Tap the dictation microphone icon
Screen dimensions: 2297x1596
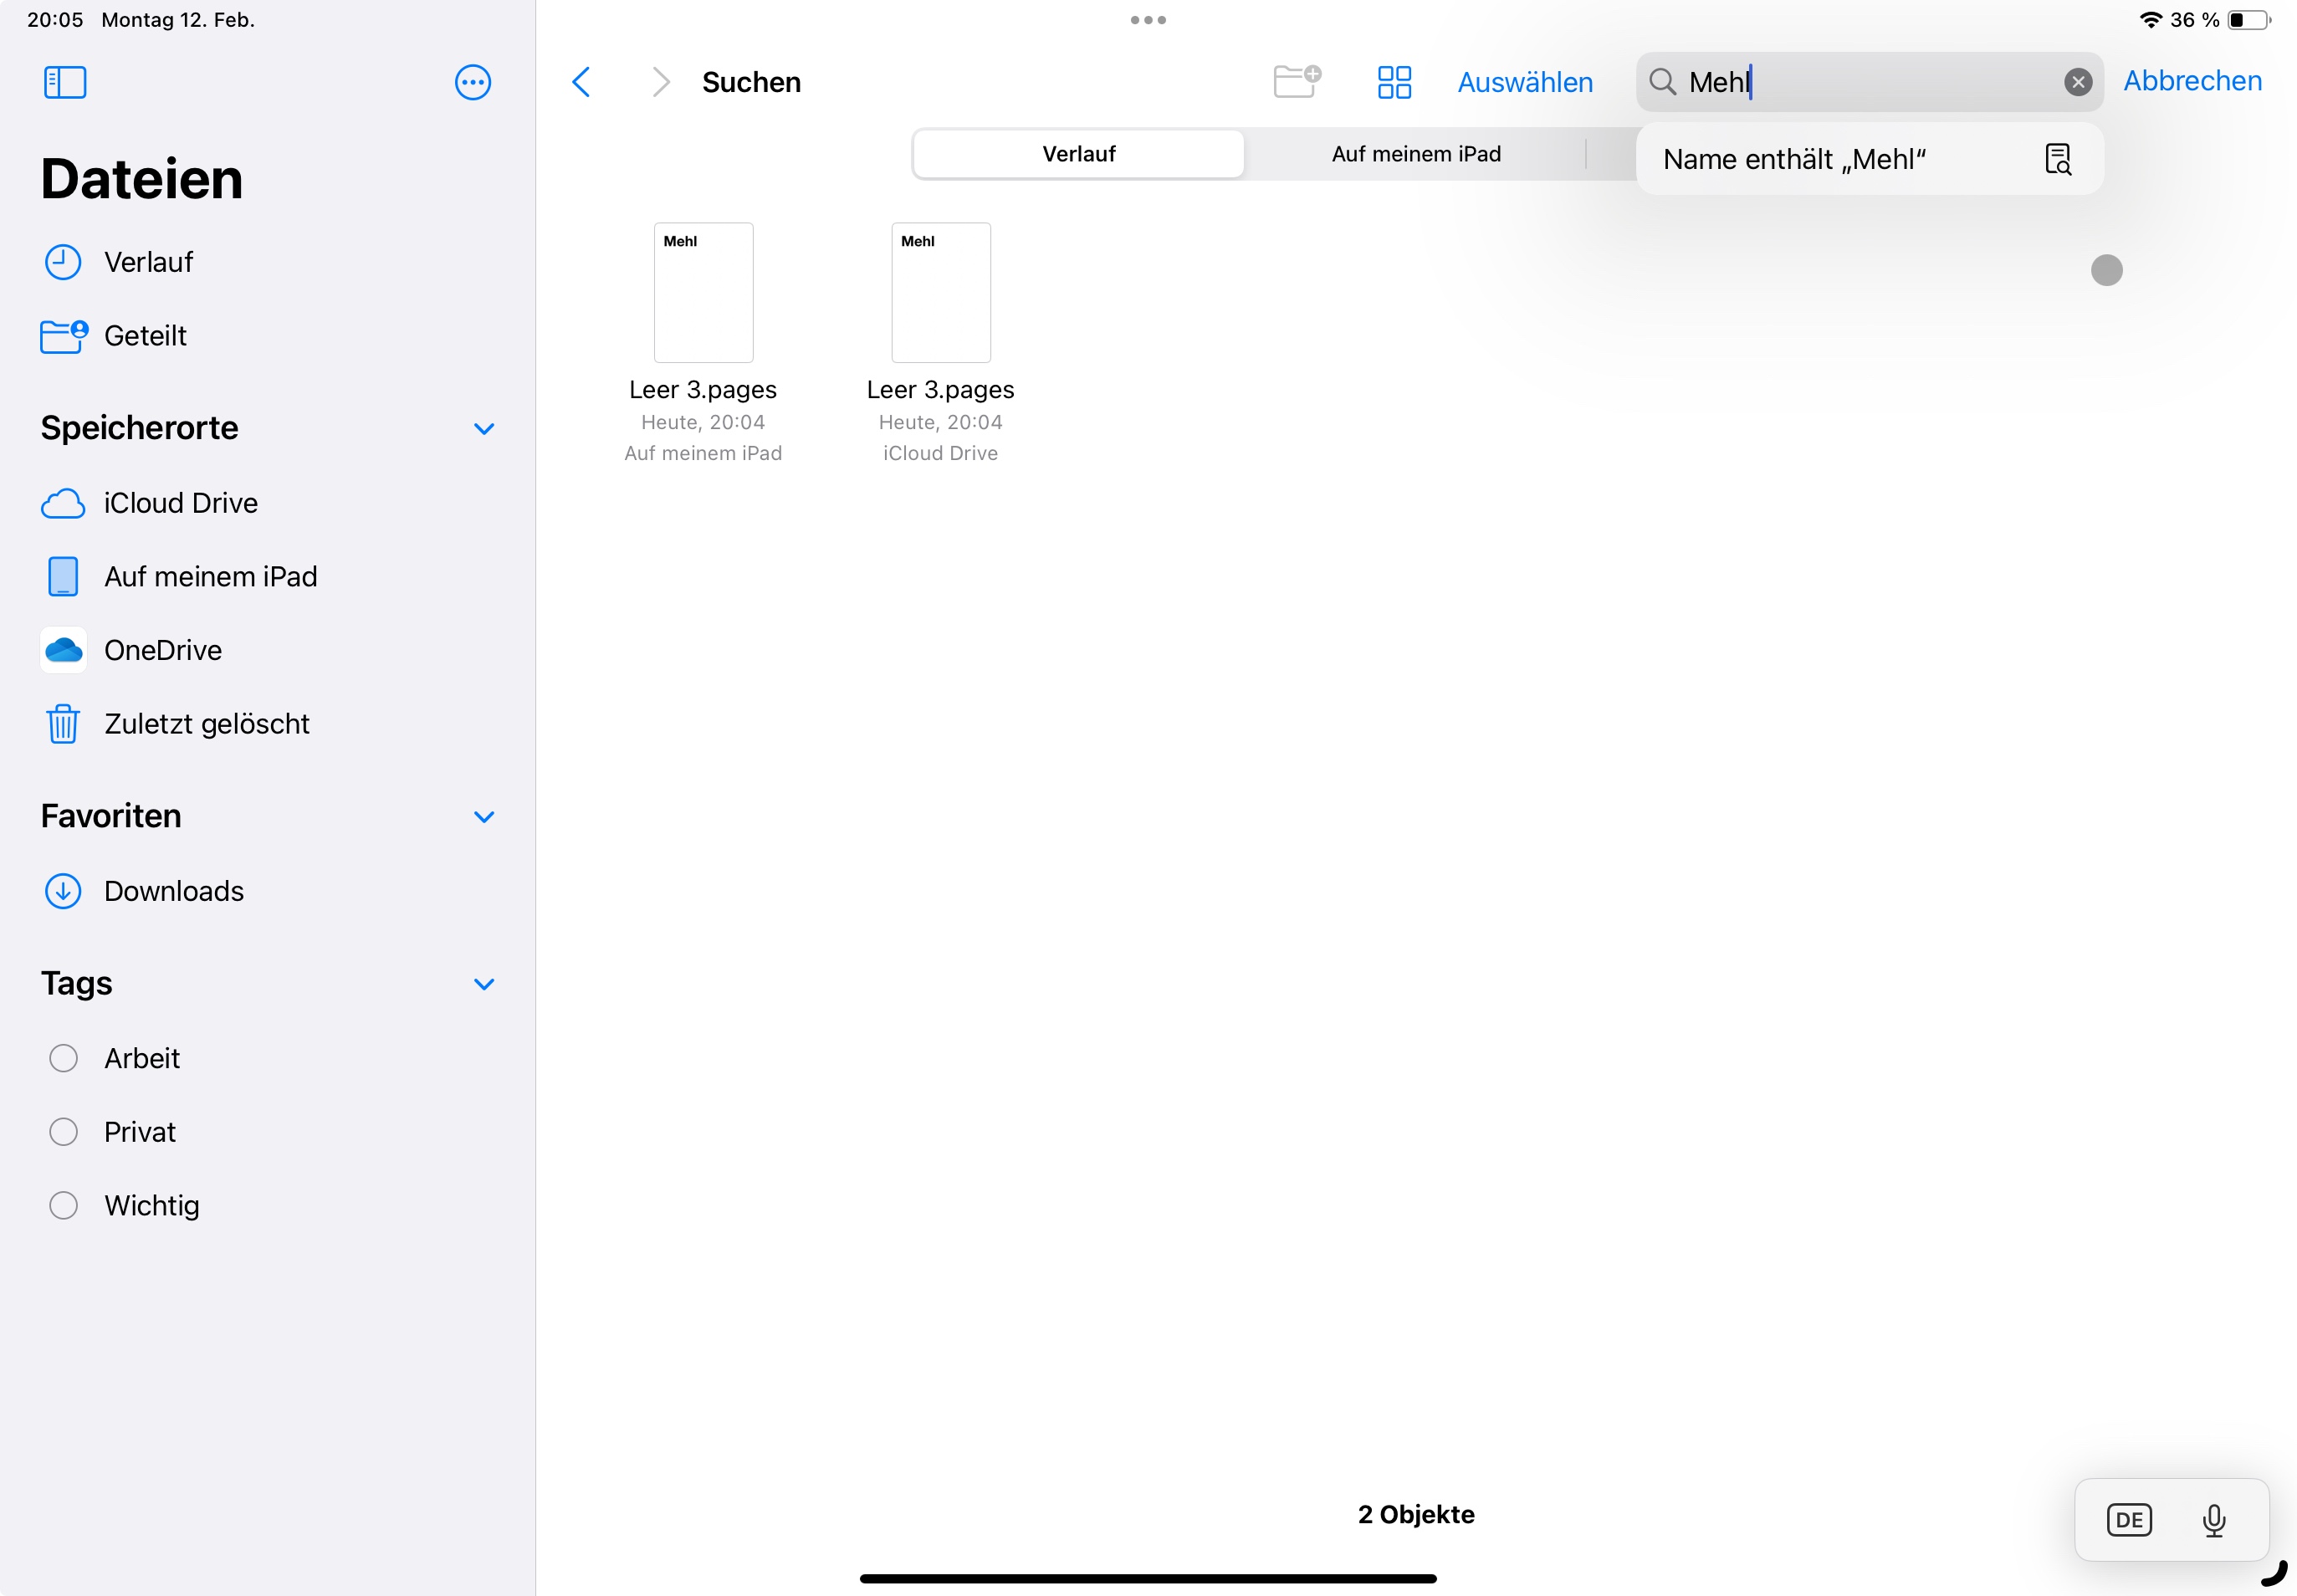[x=2213, y=1520]
